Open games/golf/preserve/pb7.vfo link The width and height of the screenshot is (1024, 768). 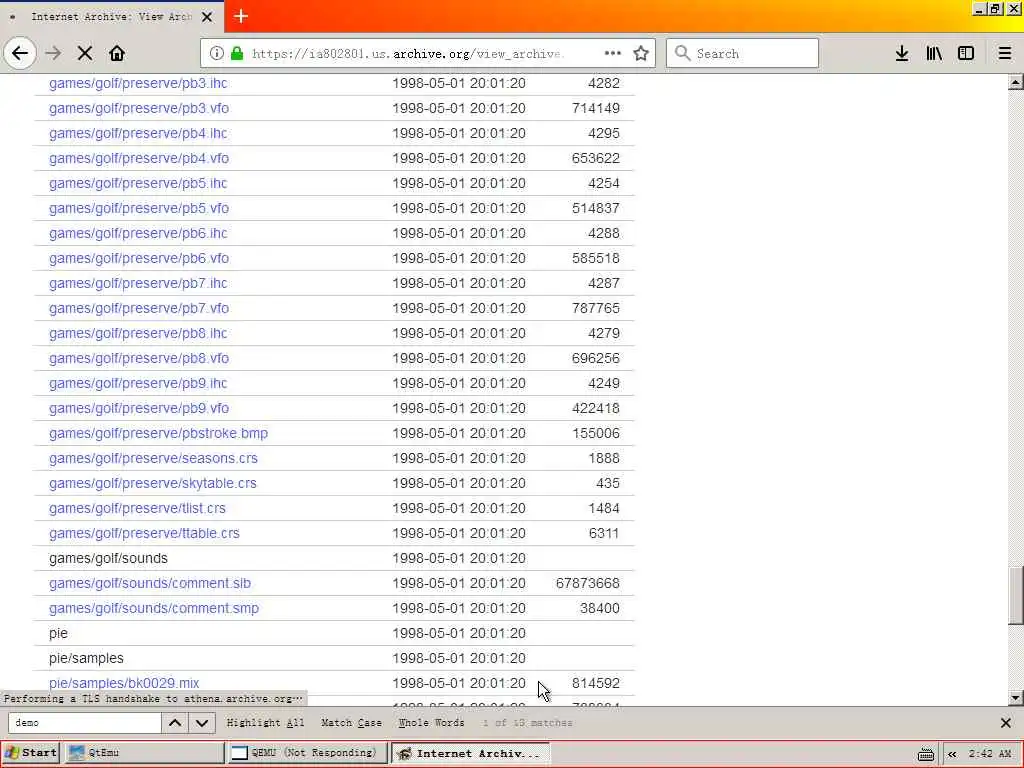click(138, 308)
